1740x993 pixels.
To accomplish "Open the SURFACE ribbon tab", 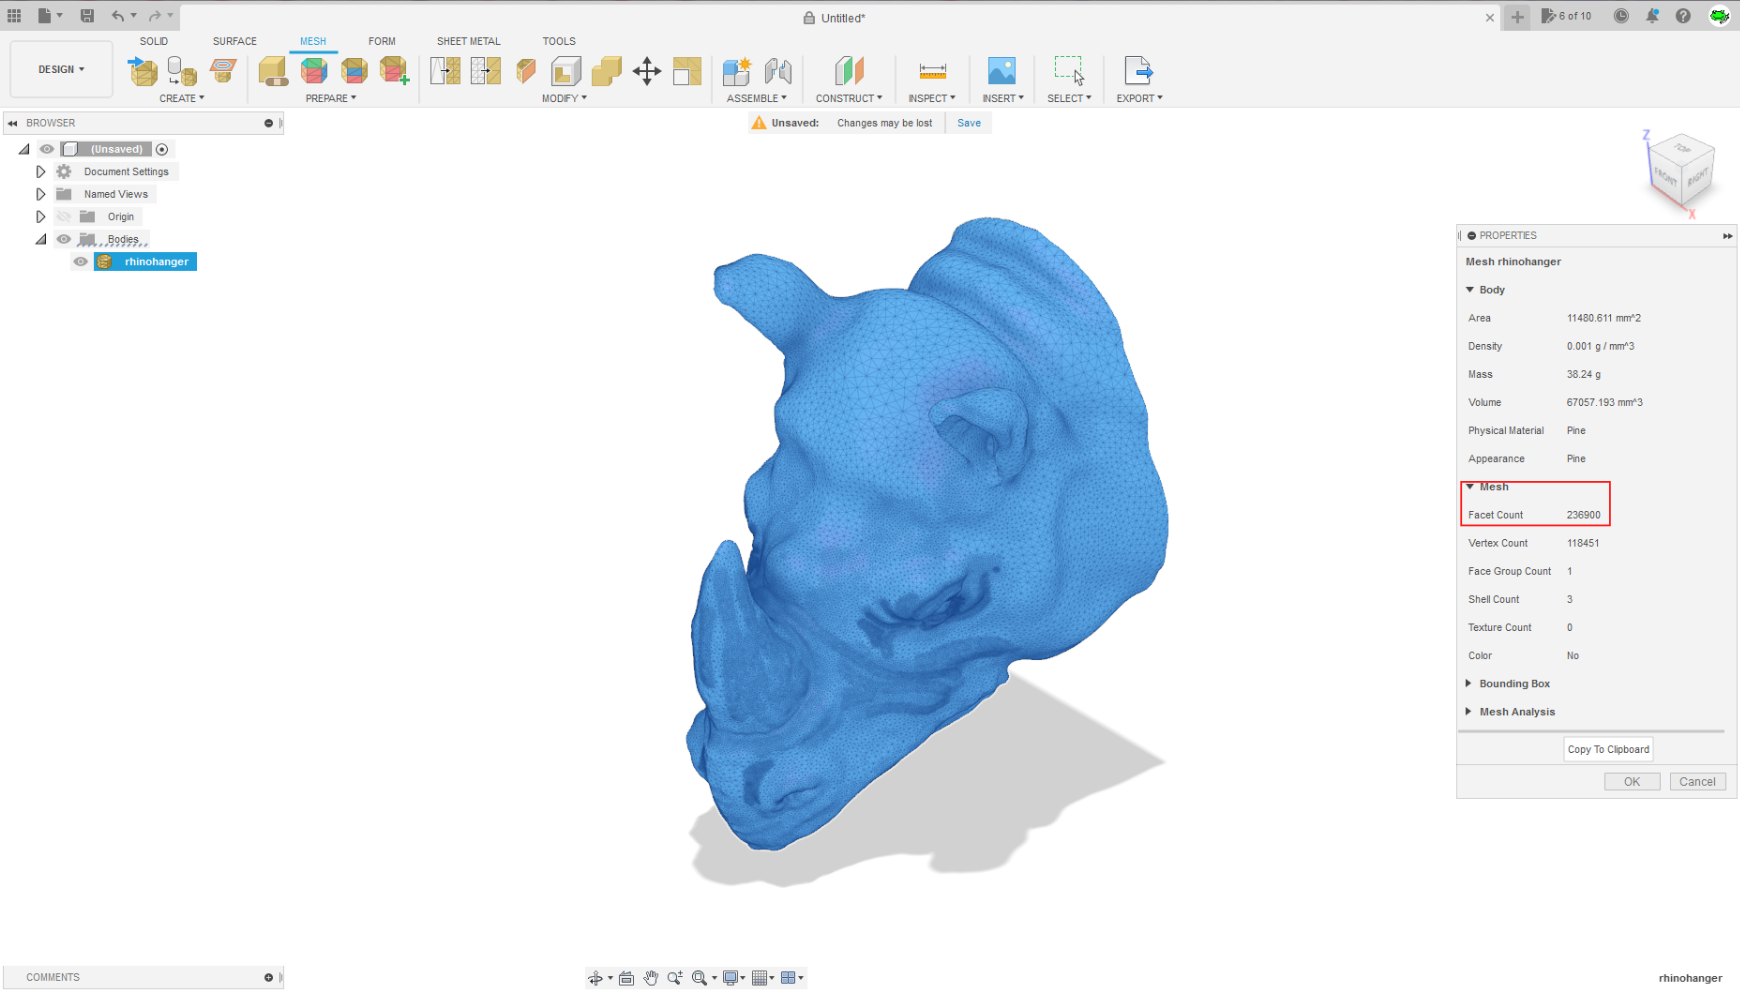I will (x=235, y=41).
